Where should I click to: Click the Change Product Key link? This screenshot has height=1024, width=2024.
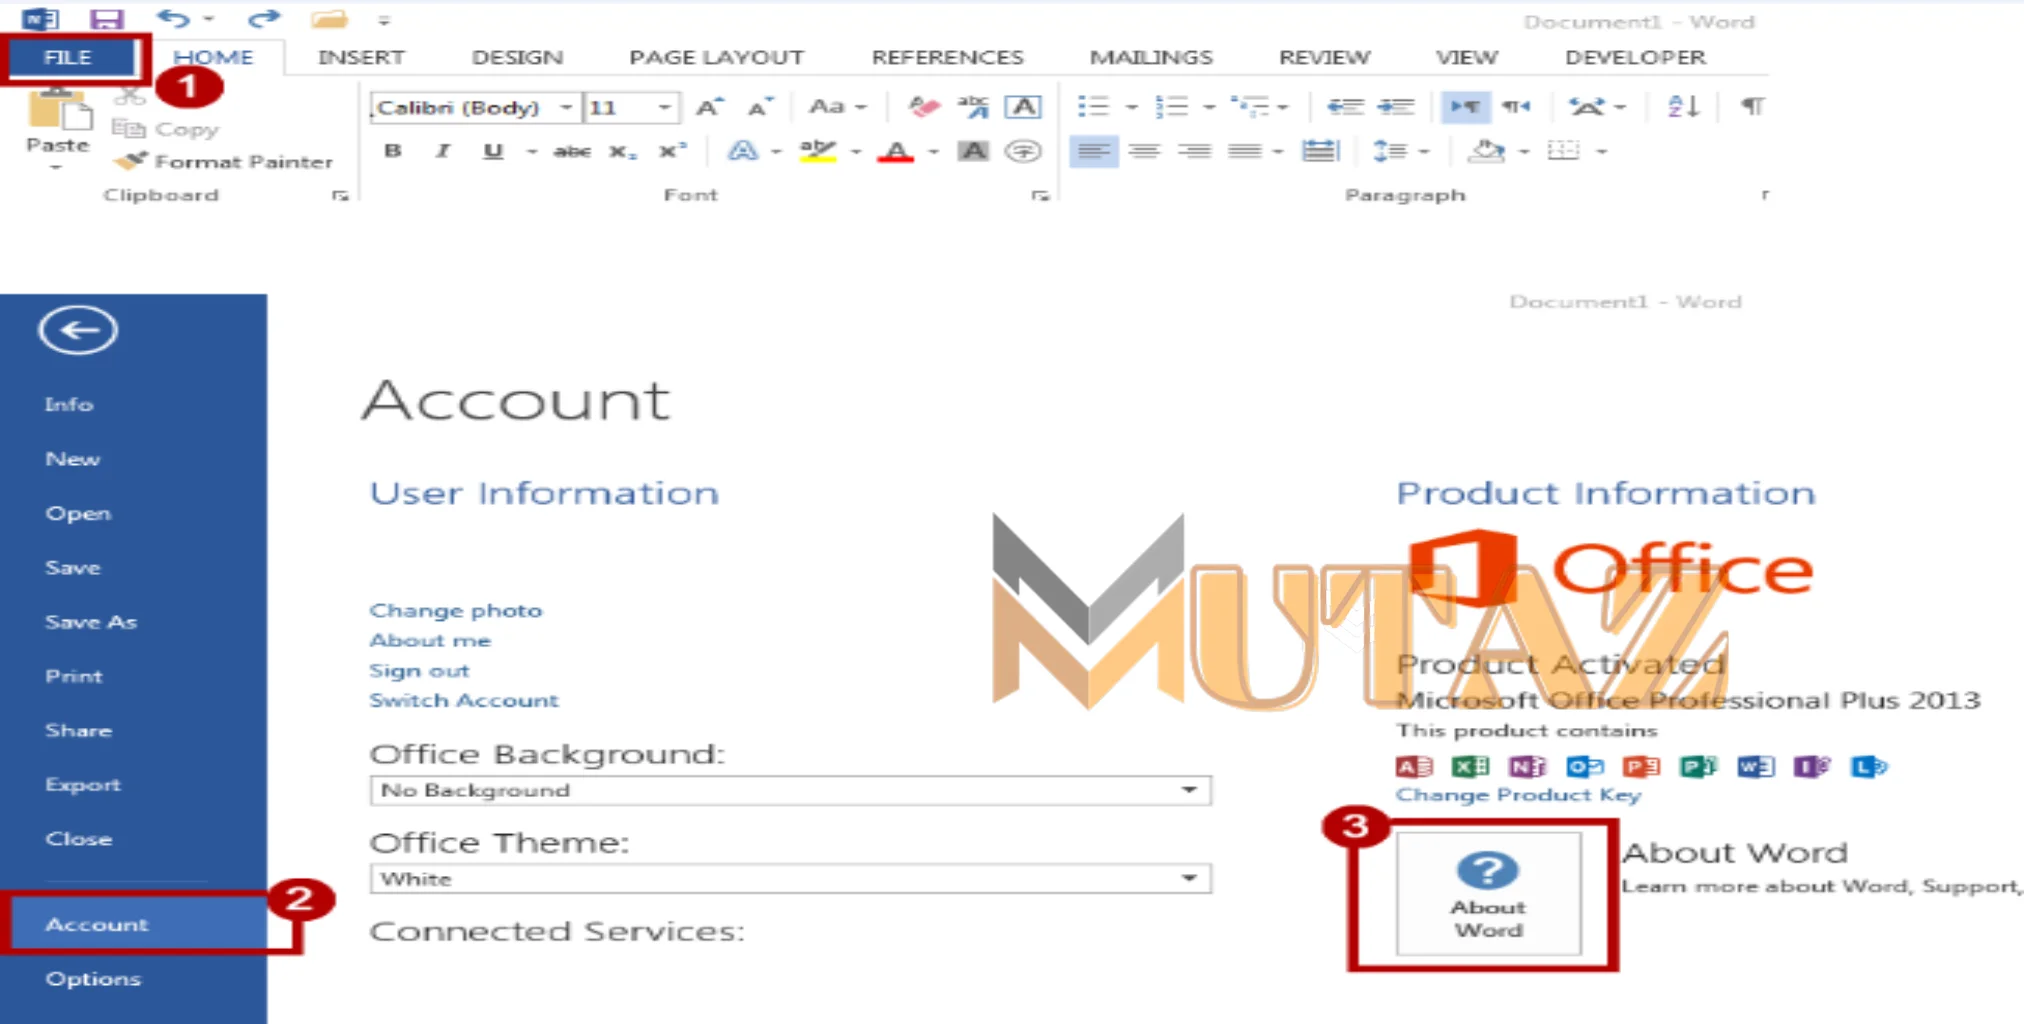pos(1518,795)
